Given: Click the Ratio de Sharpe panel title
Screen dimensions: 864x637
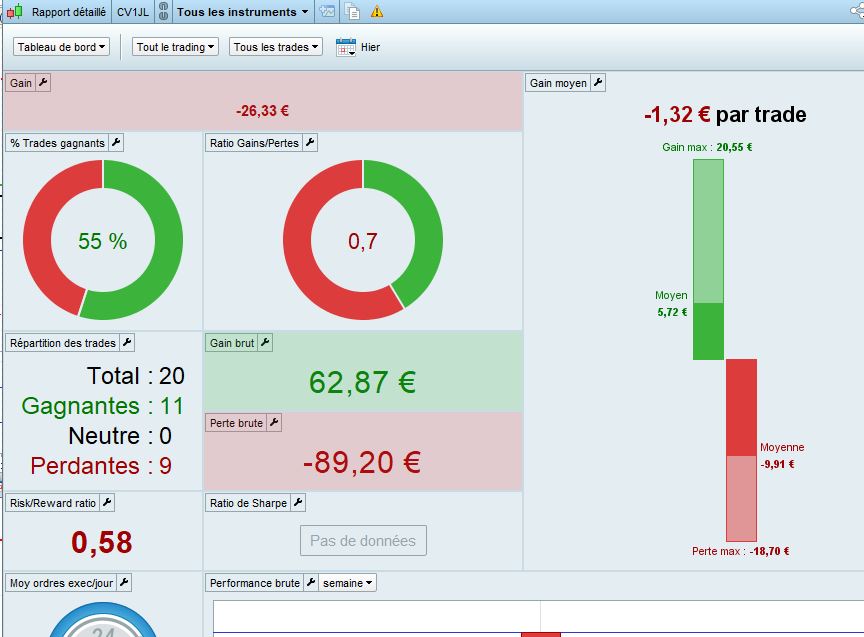Looking at the screenshot, I should [249, 503].
